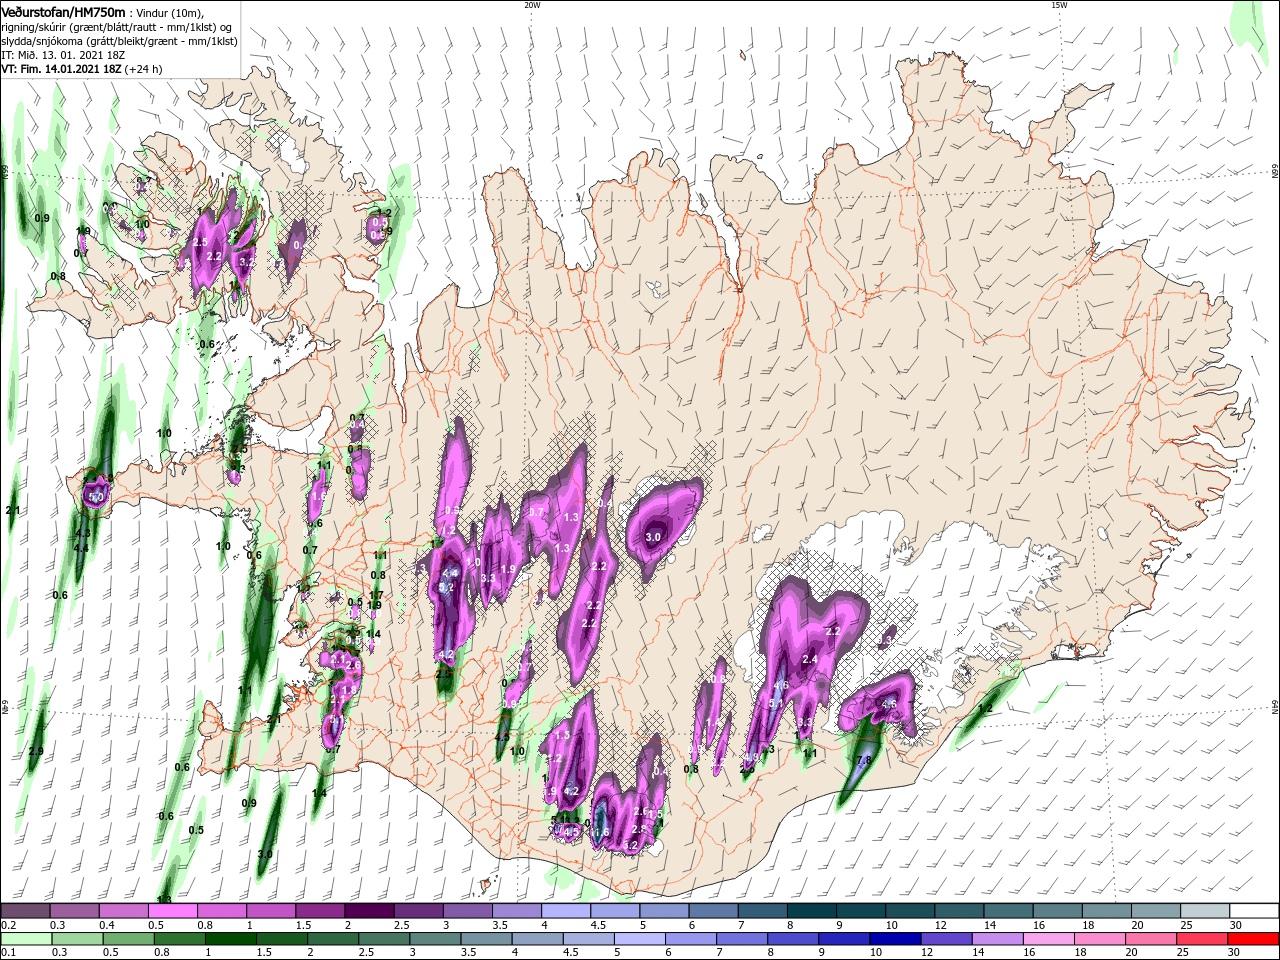The width and height of the screenshot is (1280, 960).
Task: Pick the bright red swatch labeled 30 in lower legend
Action: [1253, 939]
